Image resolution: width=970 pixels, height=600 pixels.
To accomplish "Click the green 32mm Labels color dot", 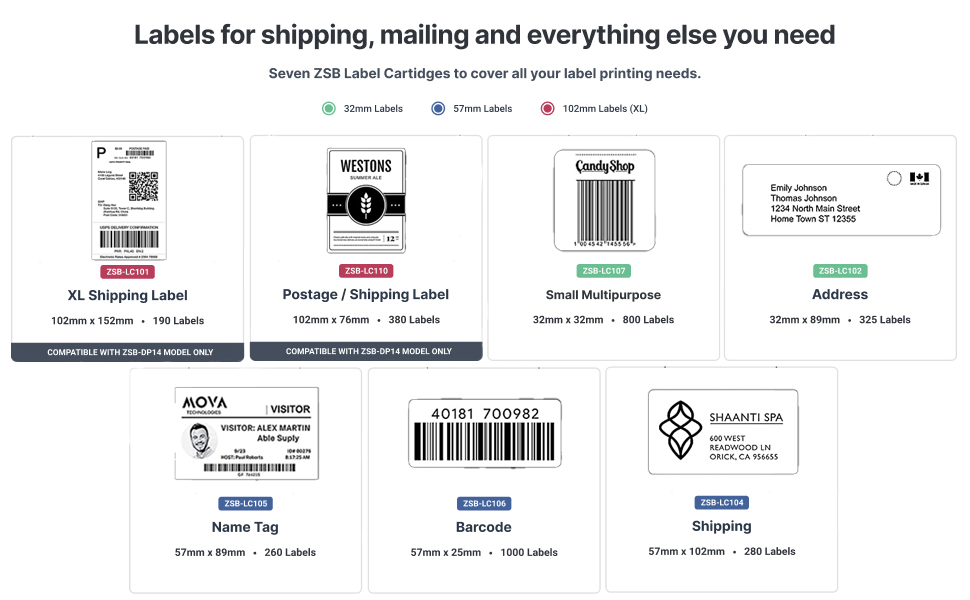I will 329,108.
